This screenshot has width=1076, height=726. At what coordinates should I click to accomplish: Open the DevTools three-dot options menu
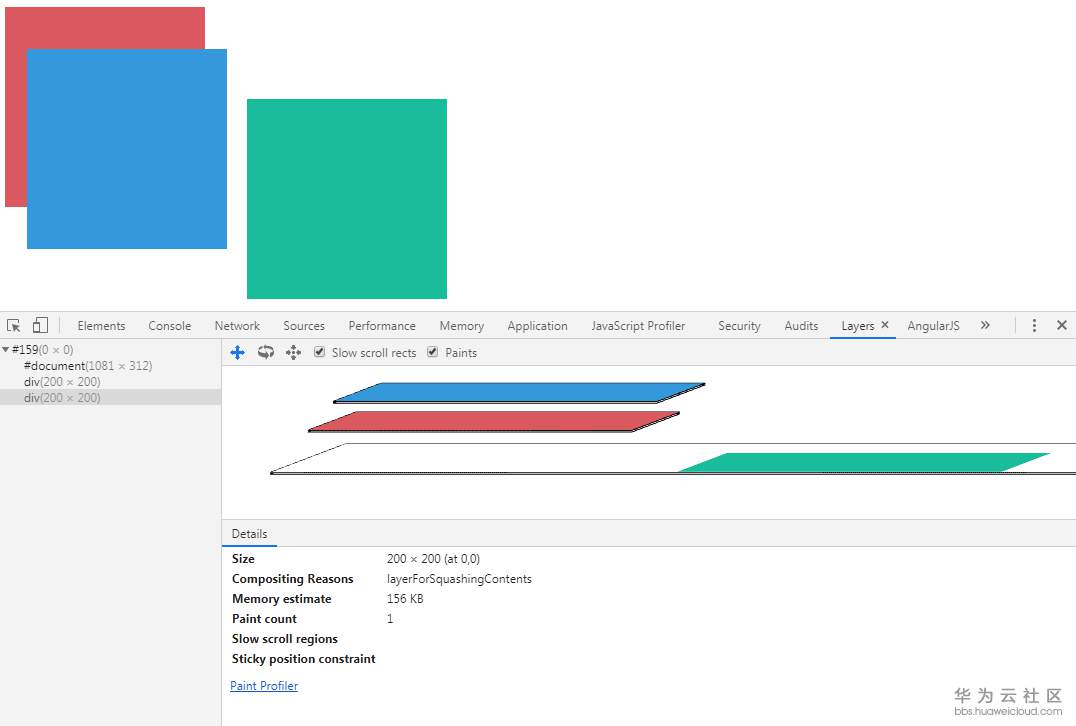[1034, 325]
